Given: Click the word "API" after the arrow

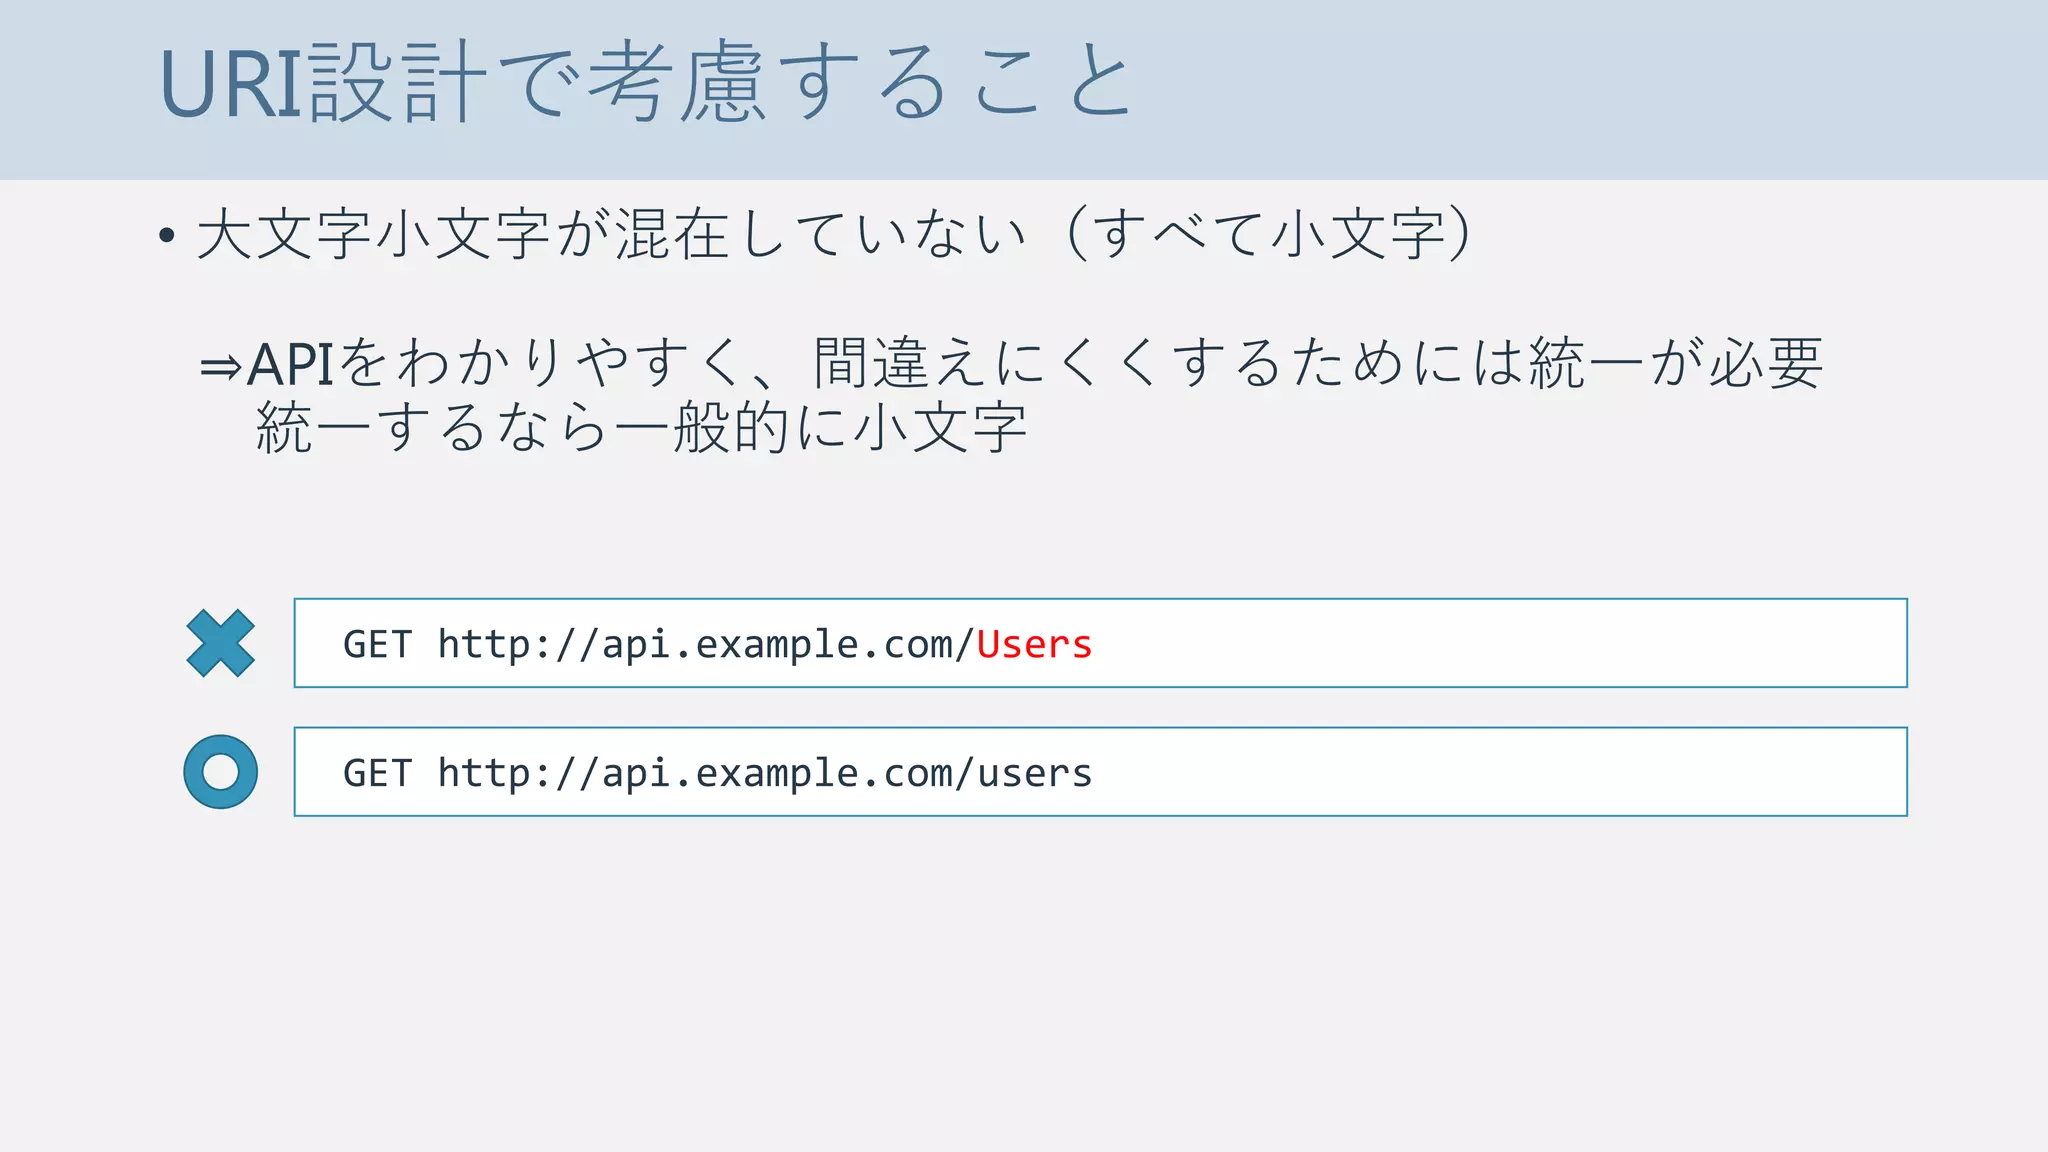Looking at the screenshot, I should 290,365.
